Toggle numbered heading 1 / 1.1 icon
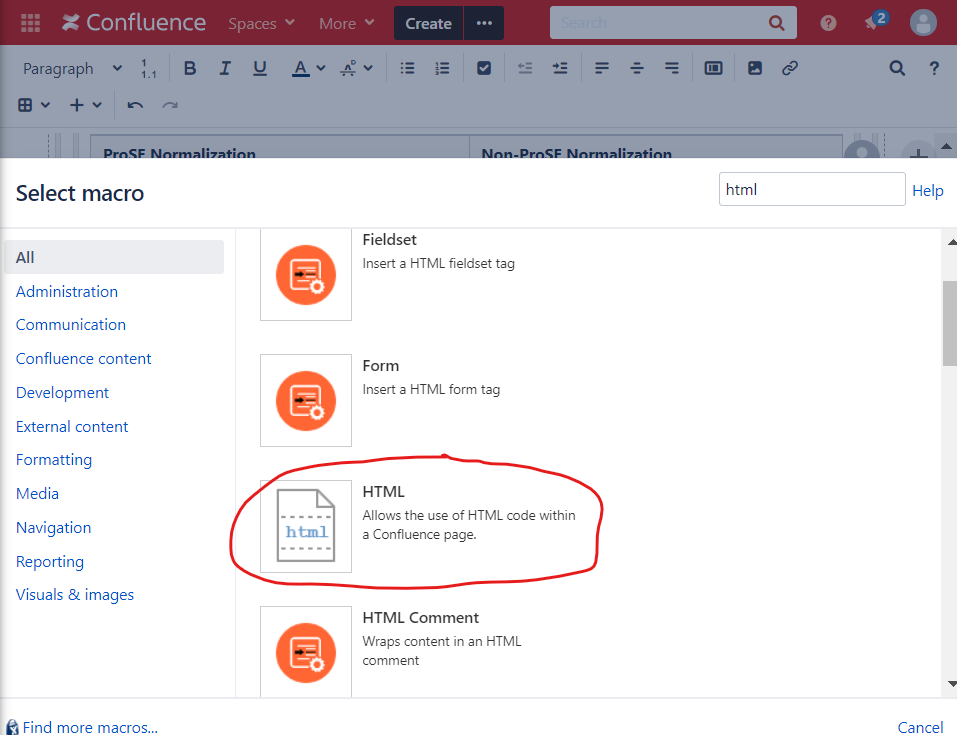Viewport: 957px width, 735px height. point(148,68)
